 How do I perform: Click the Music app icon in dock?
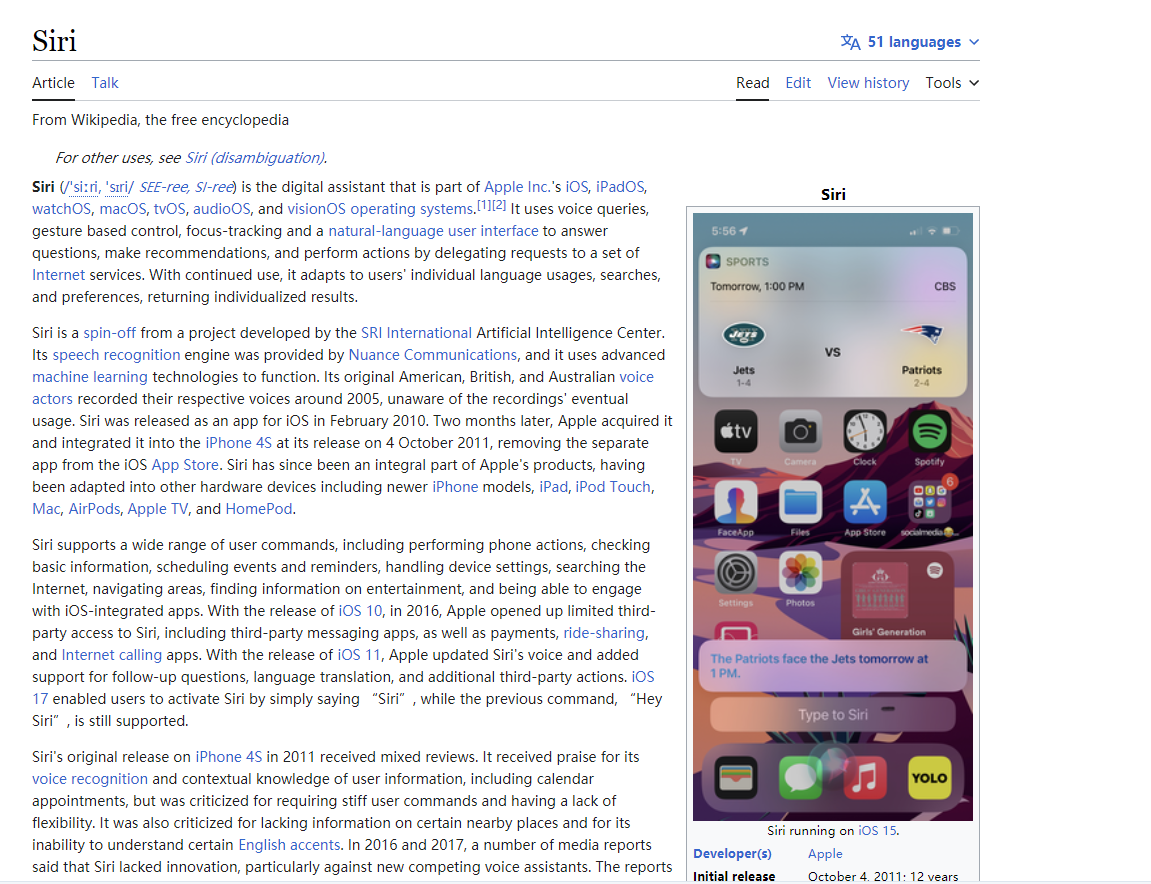tap(865, 777)
